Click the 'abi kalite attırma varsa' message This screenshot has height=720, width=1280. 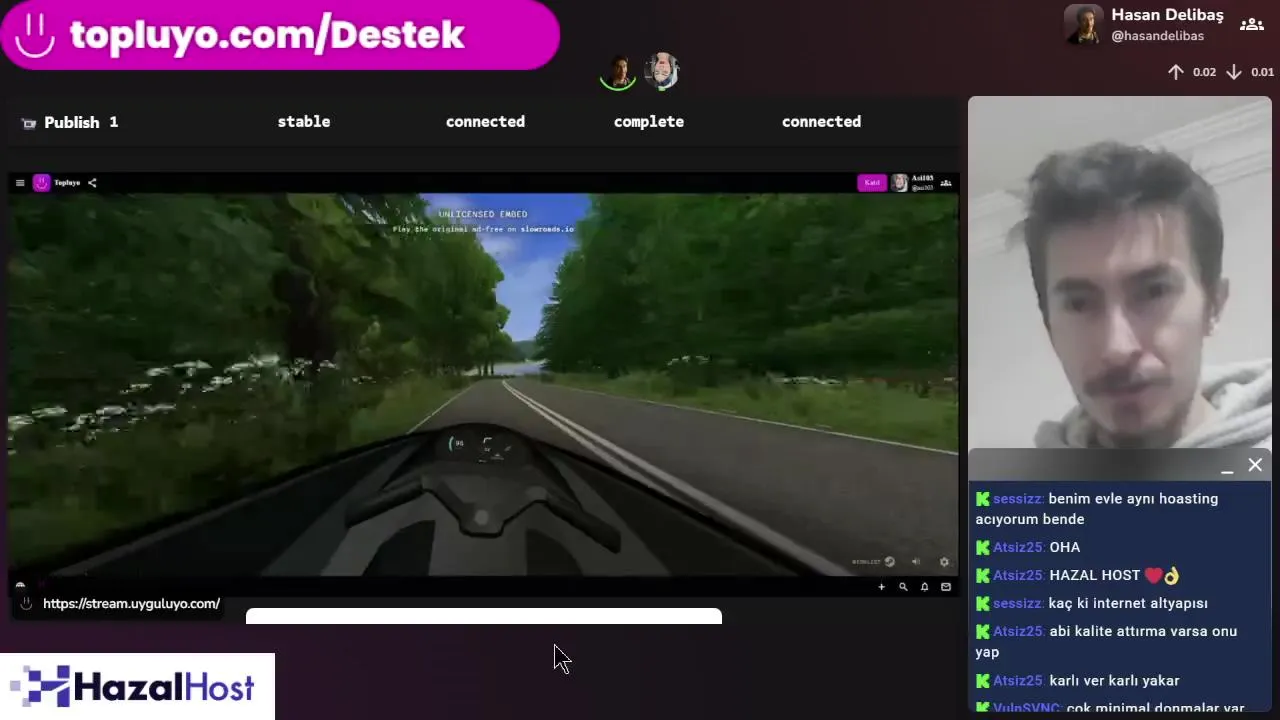[x=1107, y=641]
